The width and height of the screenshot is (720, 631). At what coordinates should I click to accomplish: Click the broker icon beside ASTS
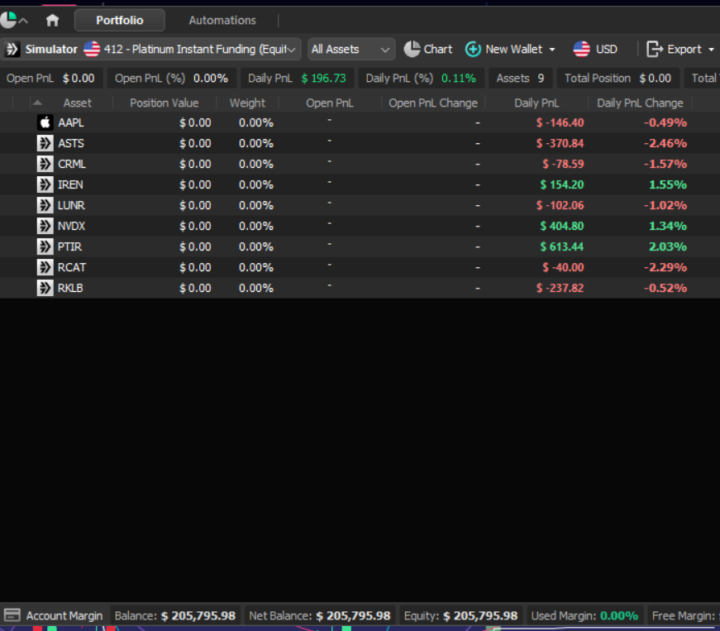(x=45, y=143)
